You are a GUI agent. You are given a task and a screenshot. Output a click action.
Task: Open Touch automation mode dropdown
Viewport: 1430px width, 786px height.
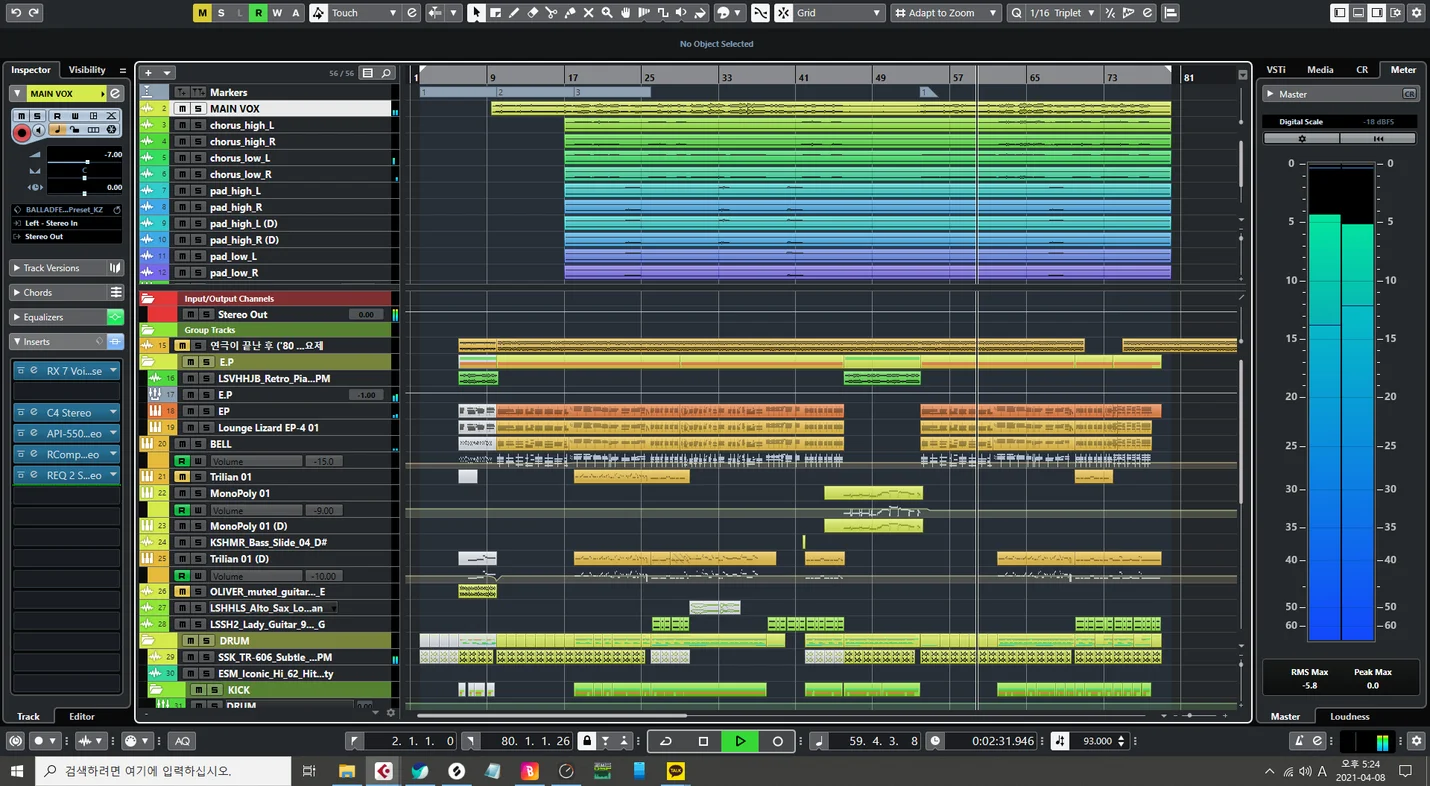point(365,13)
